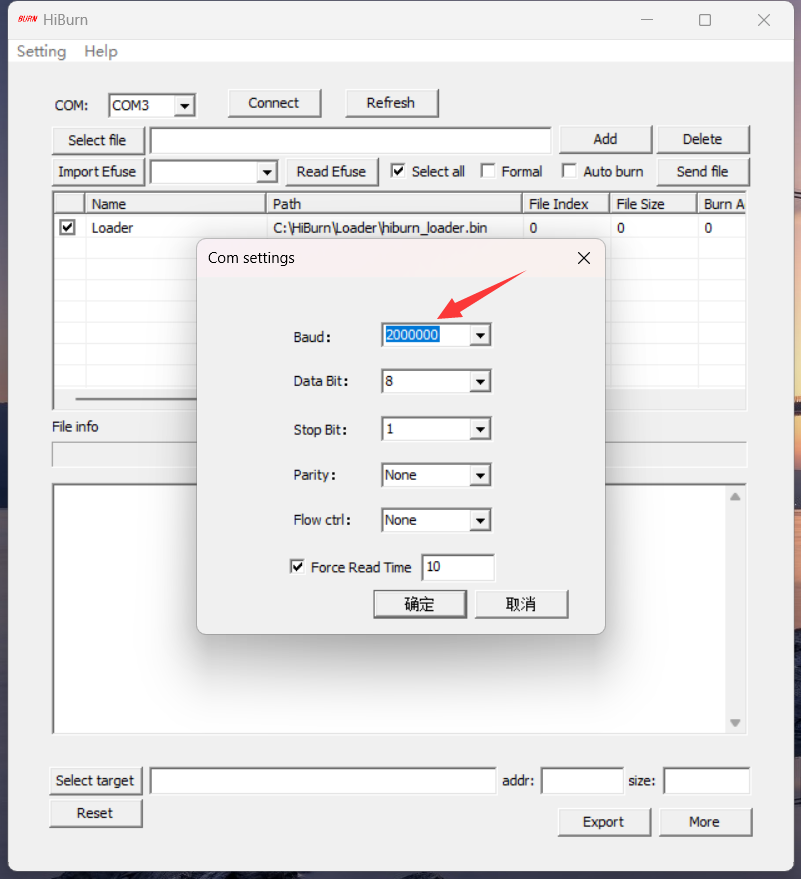The width and height of the screenshot is (801, 879).
Task: Expand the Efuse combo box dropdown
Action: (x=267, y=172)
